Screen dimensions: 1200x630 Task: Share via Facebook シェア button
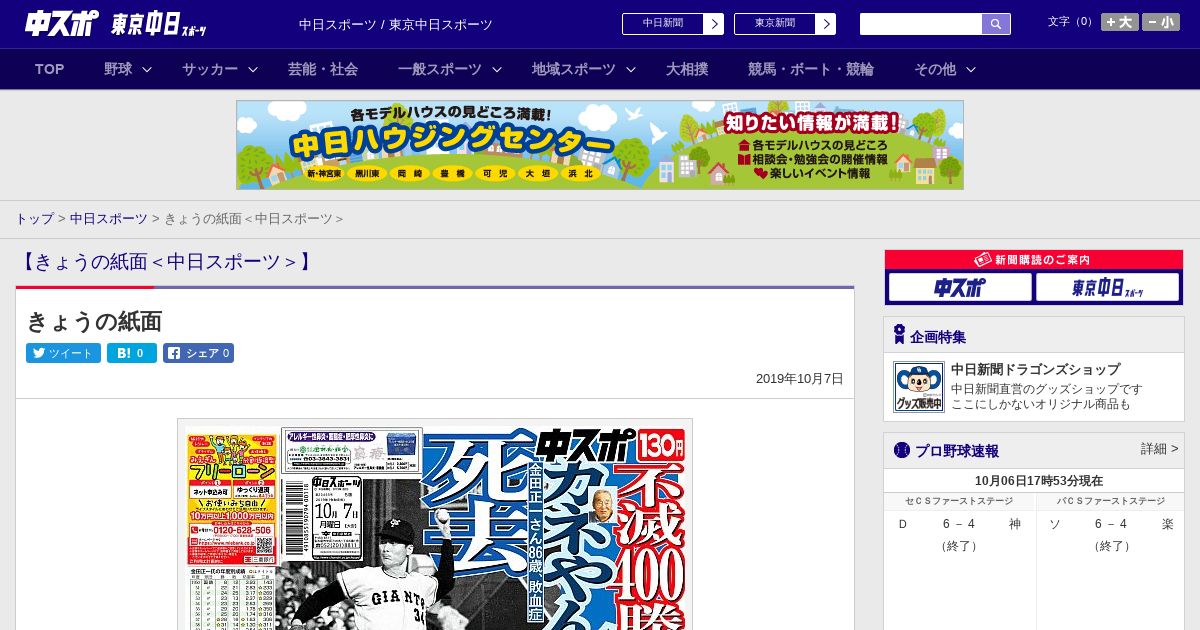pyautogui.click(x=198, y=353)
